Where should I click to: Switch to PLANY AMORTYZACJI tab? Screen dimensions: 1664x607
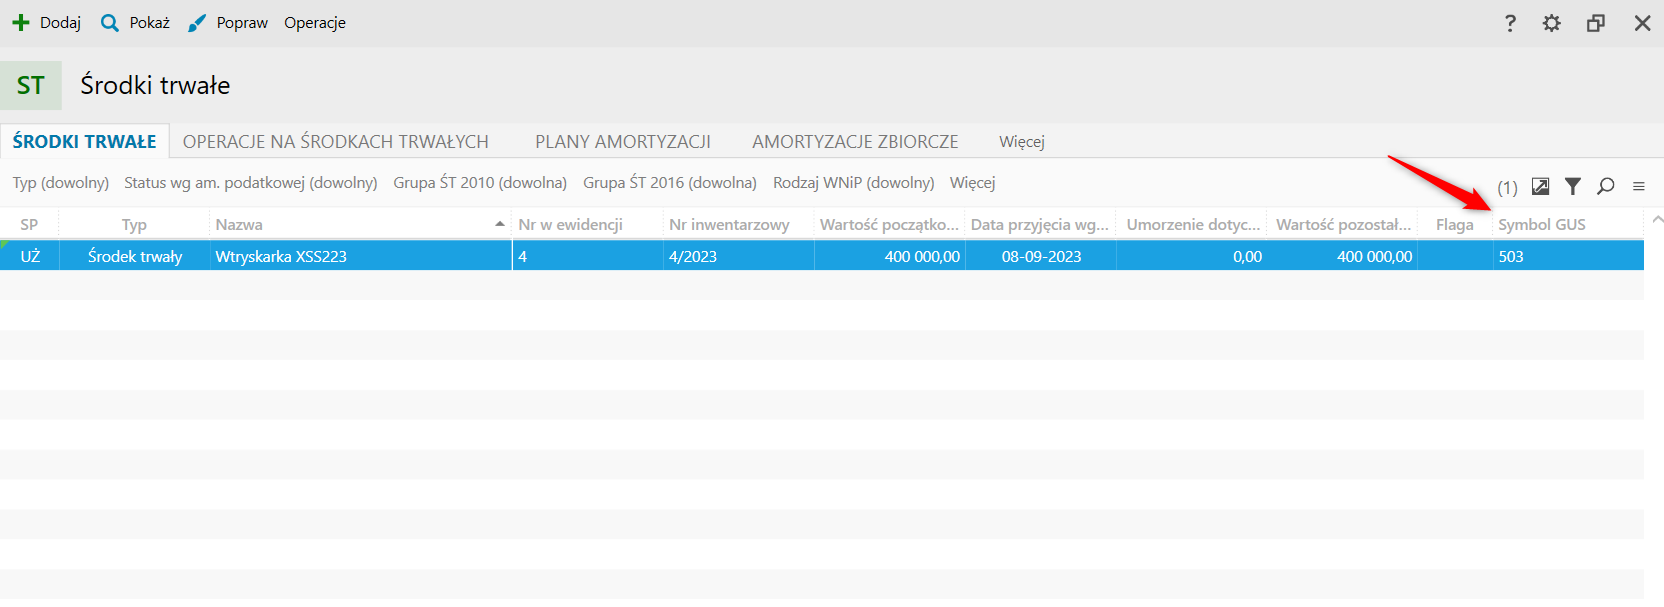tap(623, 141)
